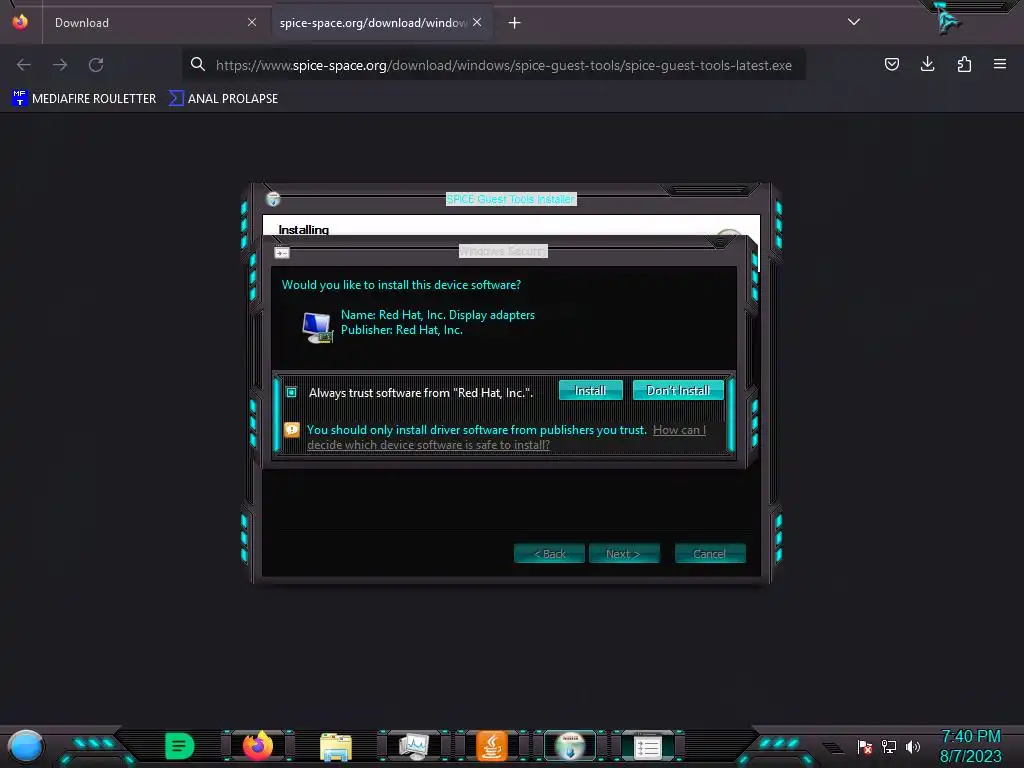
Task: Open the MEDIAFIRE ROULETTER bookmark
Action: coord(84,99)
